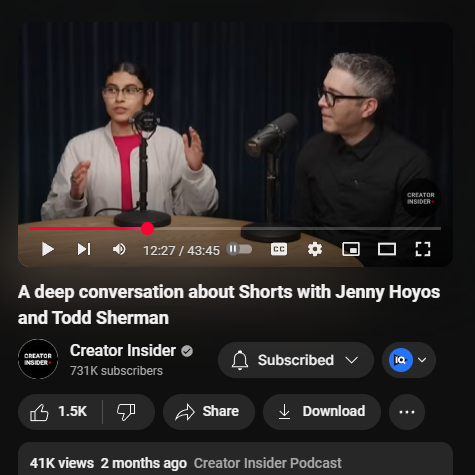The width and height of the screenshot is (475, 475).
Task: Like the video (1.5K)
Action: click(60, 412)
